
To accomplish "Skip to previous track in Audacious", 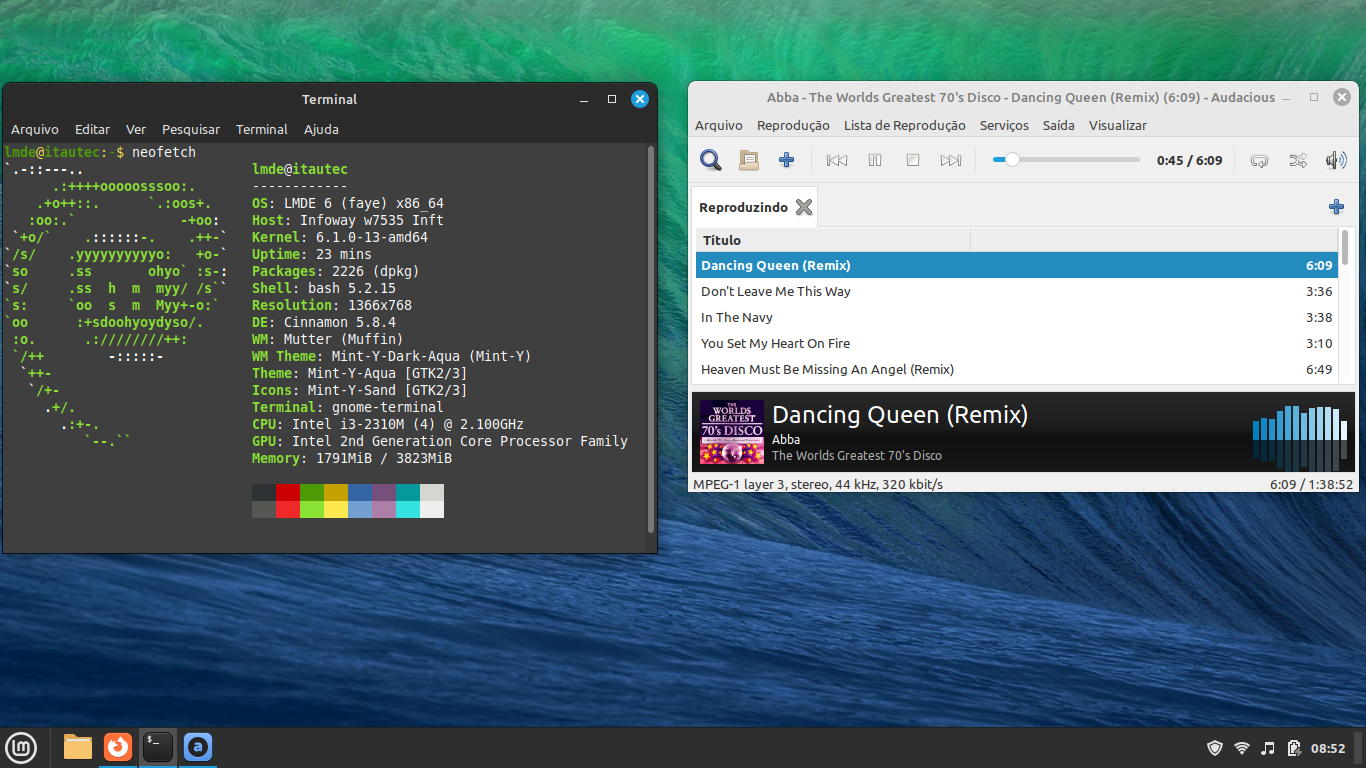I will 837,160.
